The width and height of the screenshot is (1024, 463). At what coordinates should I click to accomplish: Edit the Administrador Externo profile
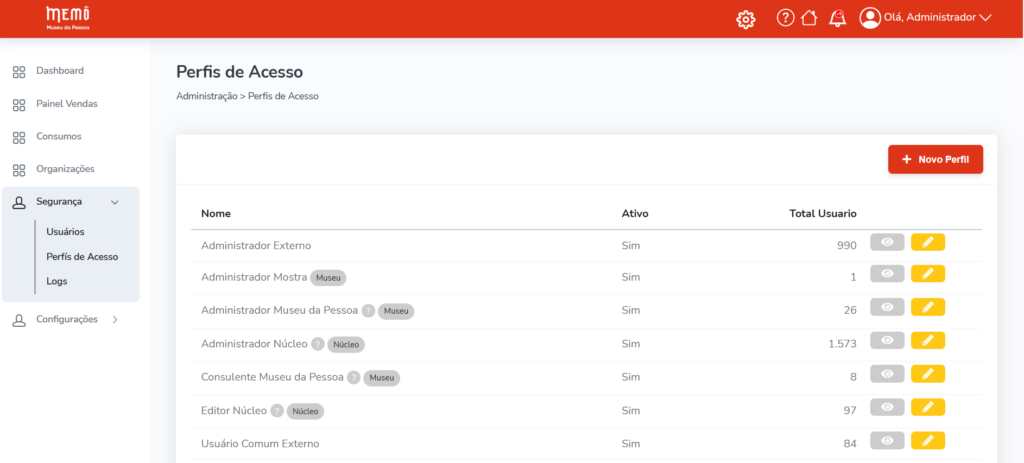(927, 242)
